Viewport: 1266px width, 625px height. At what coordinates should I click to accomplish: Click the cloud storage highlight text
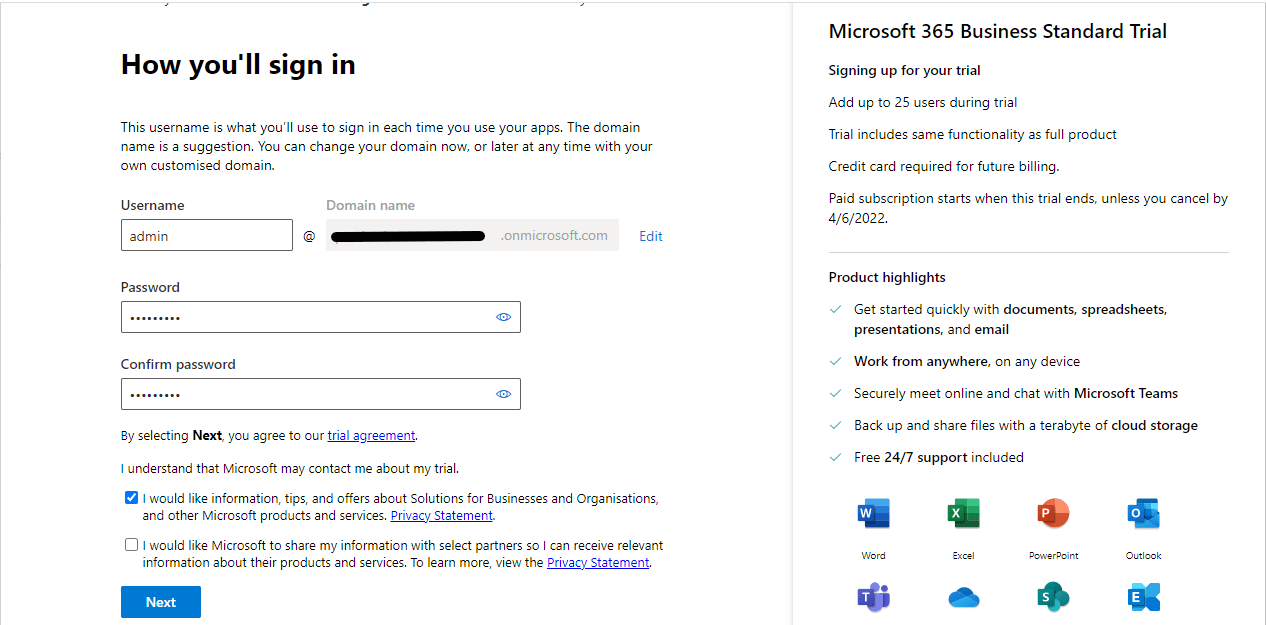coord(1026,425)
